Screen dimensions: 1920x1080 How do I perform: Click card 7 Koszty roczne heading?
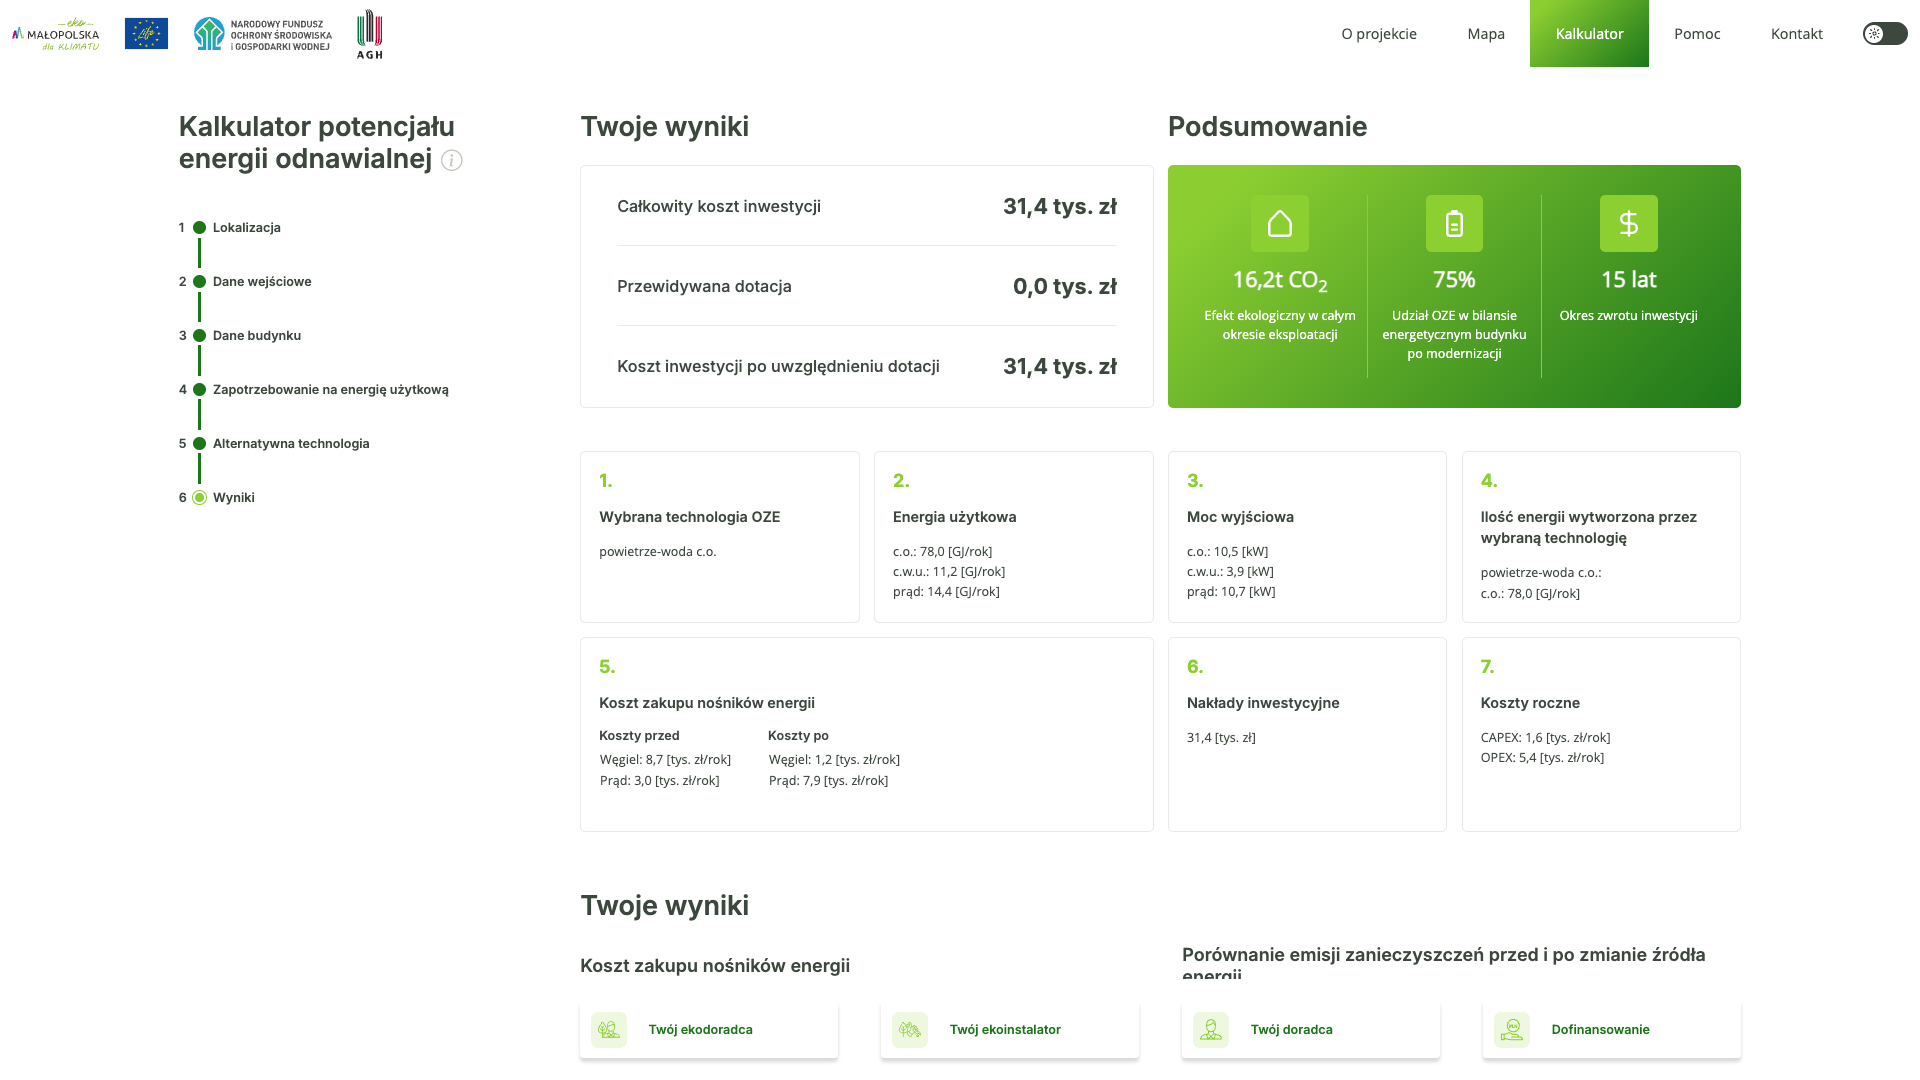(1530, 703)
